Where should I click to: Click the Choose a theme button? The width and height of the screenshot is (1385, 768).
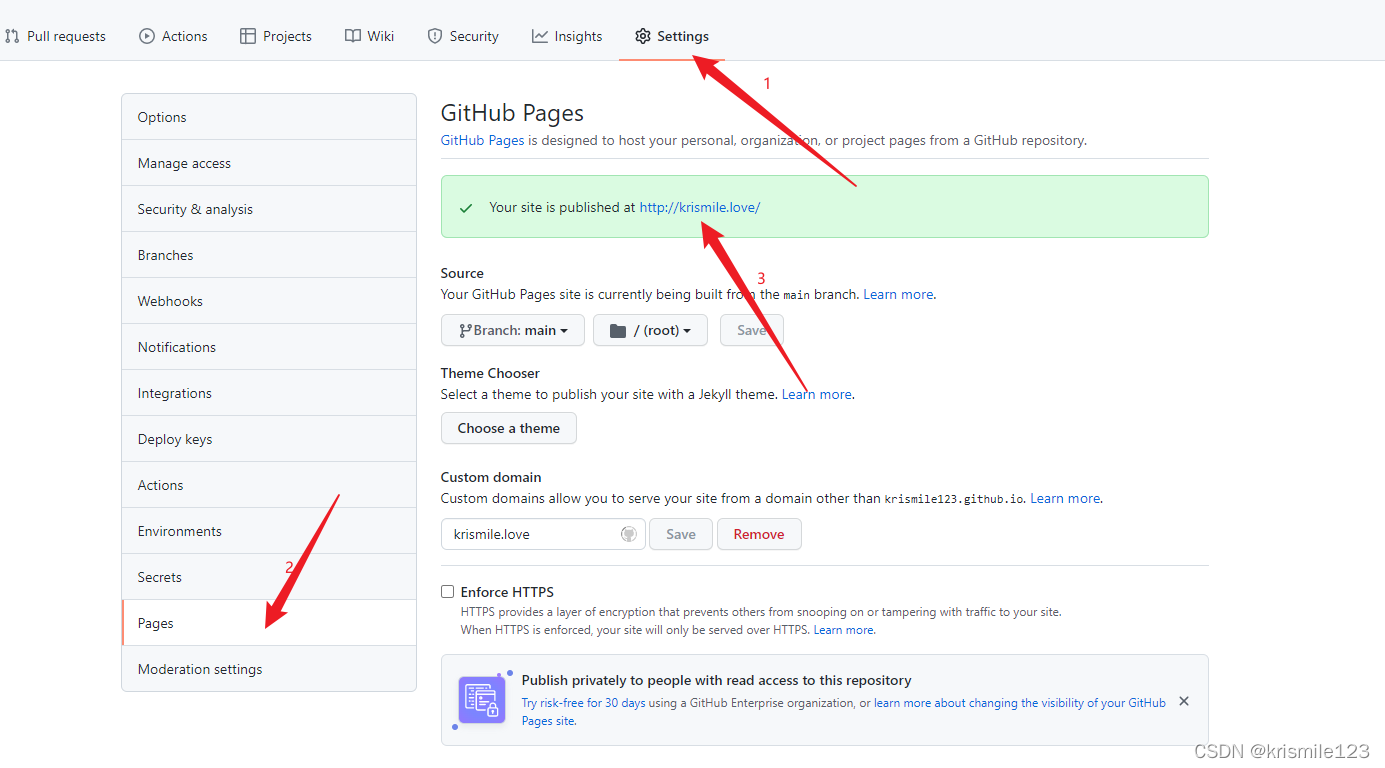pyautogui.click(x=509, y=428)
